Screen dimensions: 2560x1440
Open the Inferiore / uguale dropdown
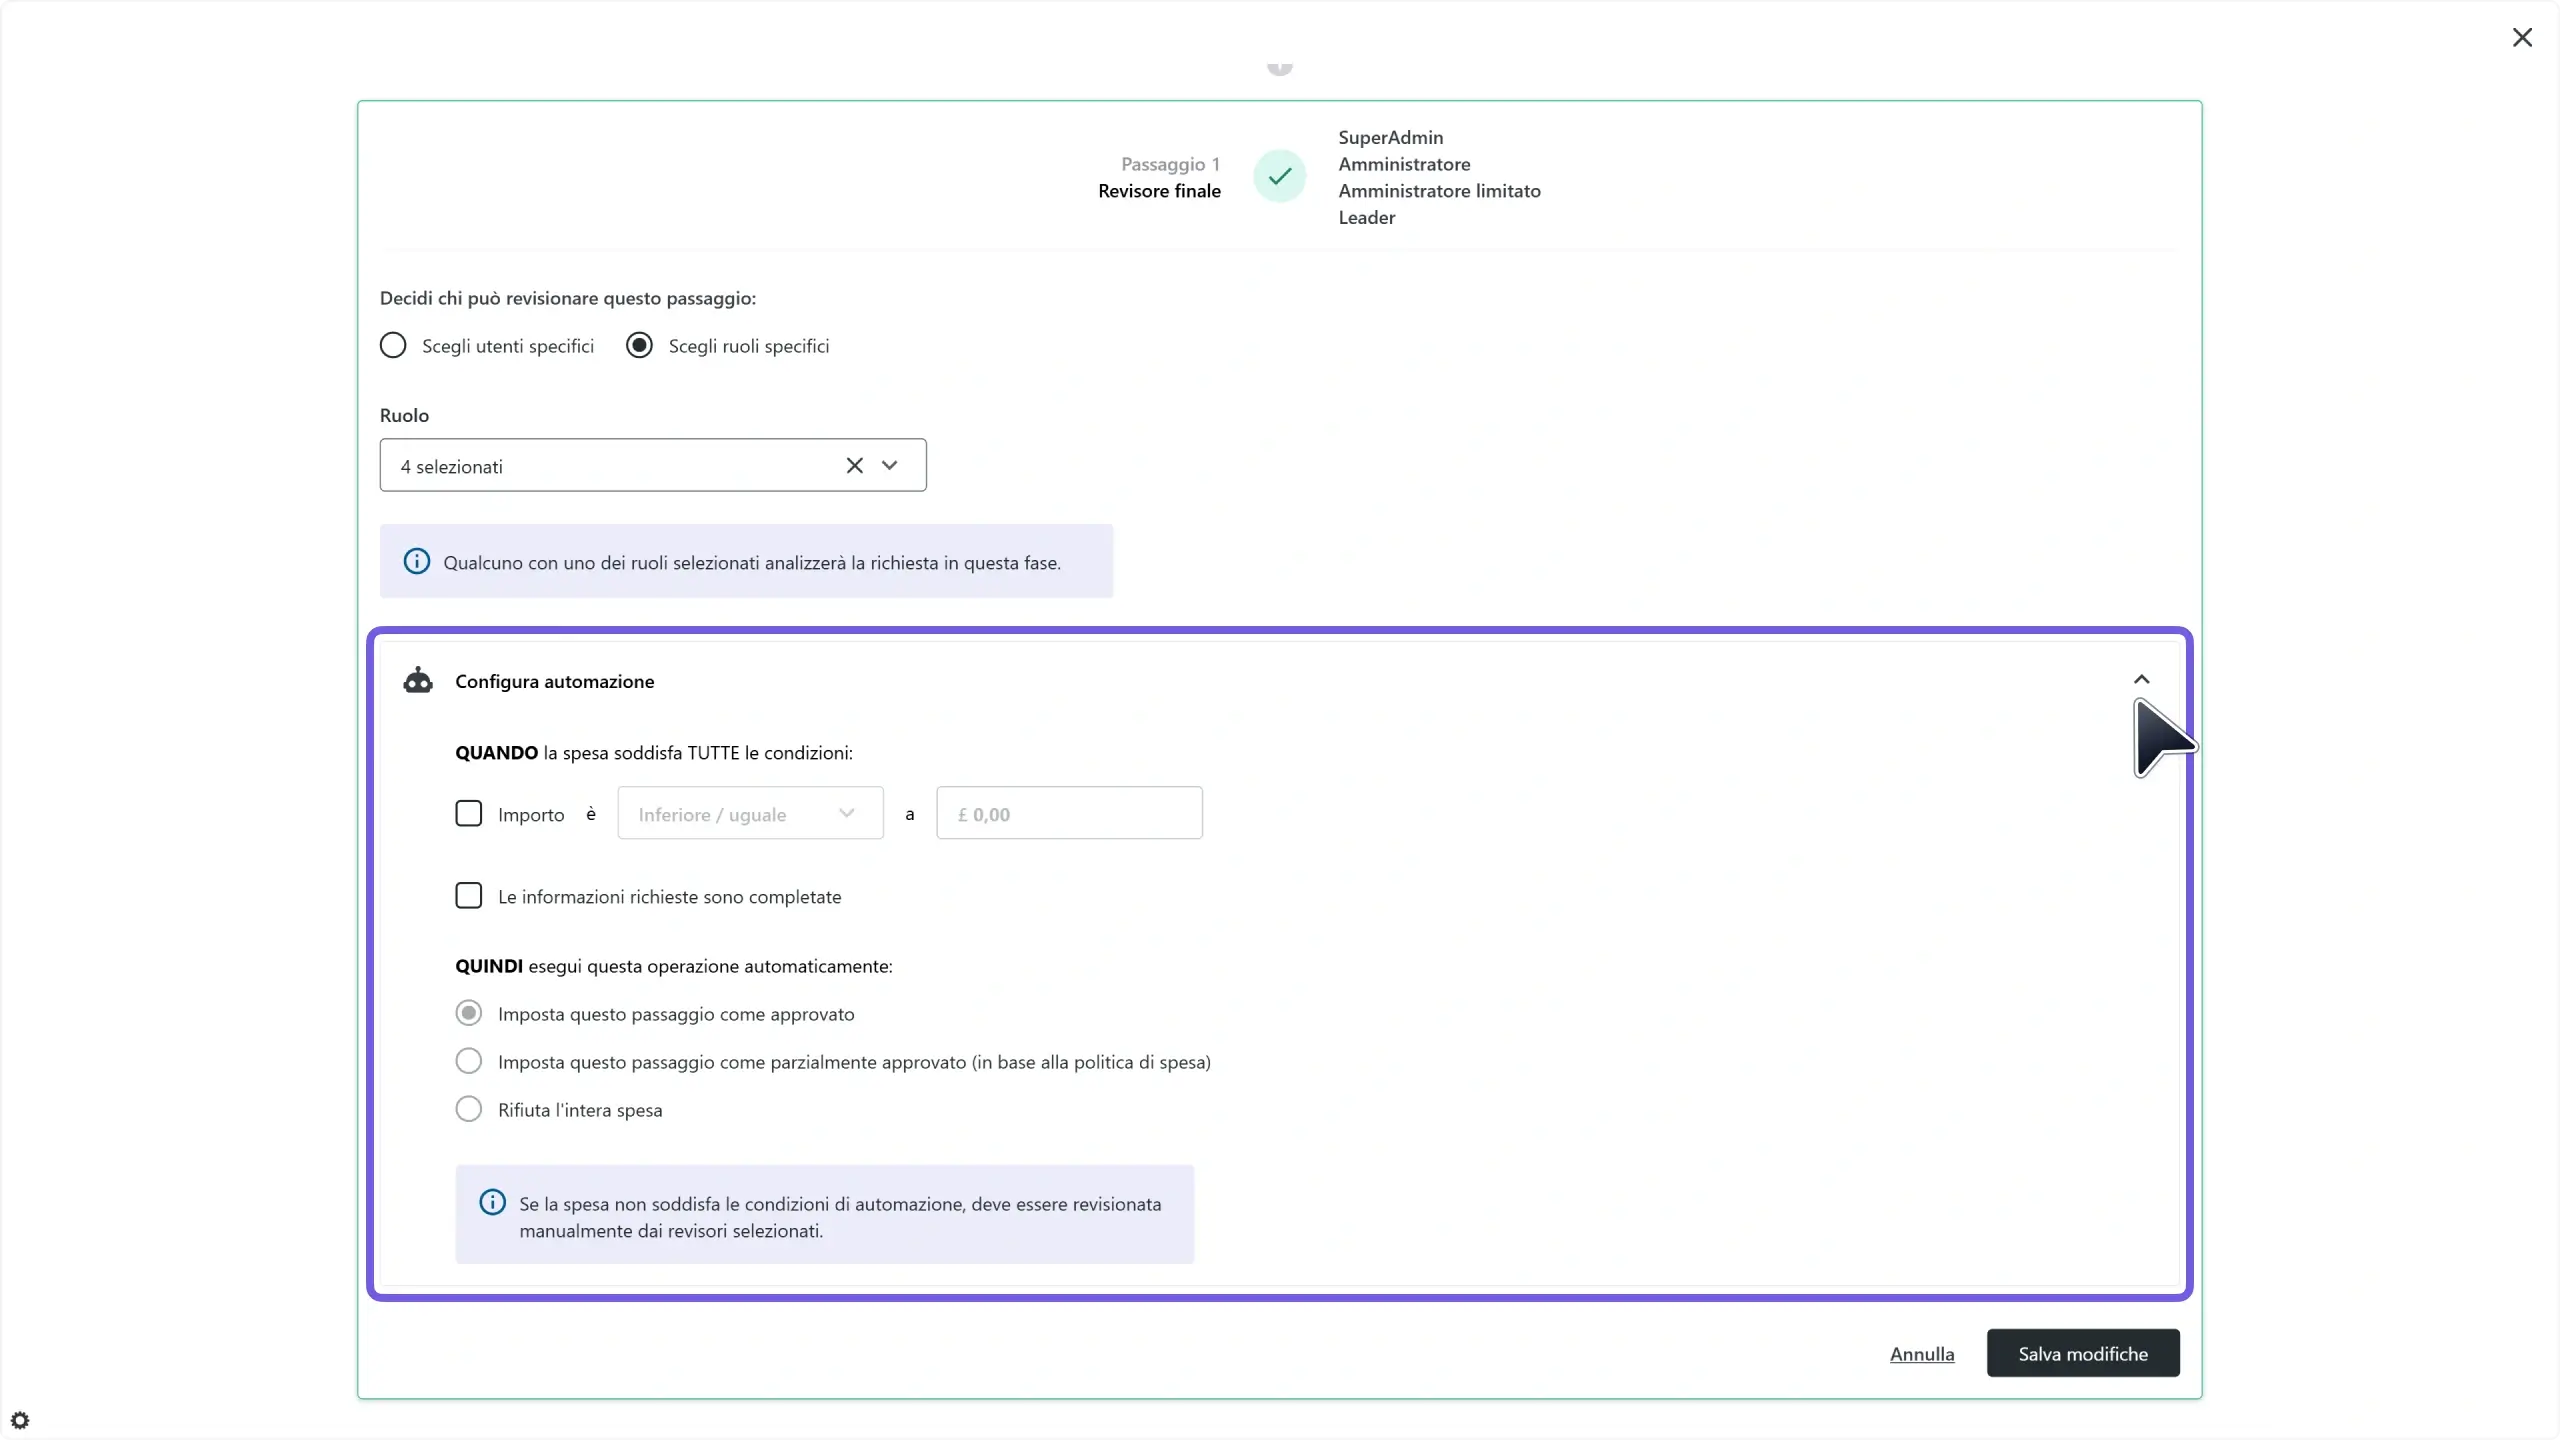pyautogui.click(x=750, y=813)
